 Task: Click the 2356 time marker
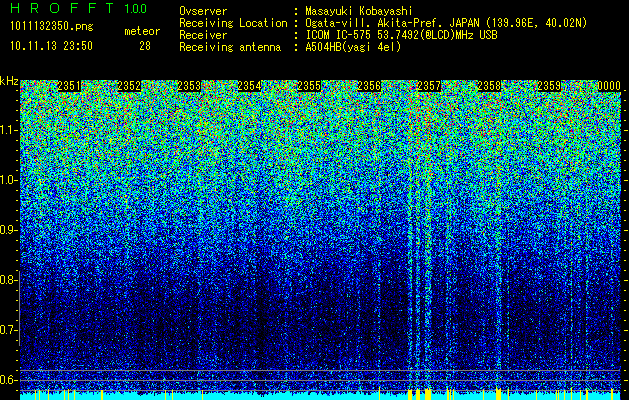click(x=369, y=86)
